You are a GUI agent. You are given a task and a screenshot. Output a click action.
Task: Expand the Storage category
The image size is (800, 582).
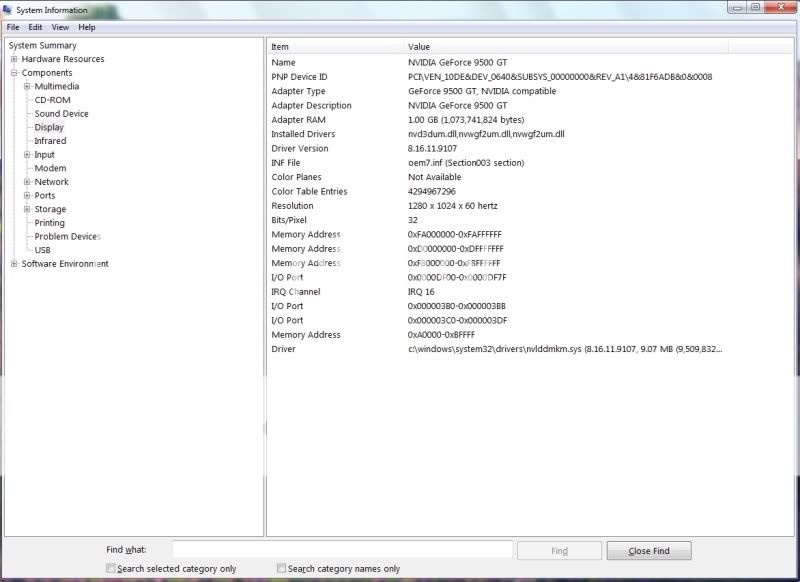point(27,209)
